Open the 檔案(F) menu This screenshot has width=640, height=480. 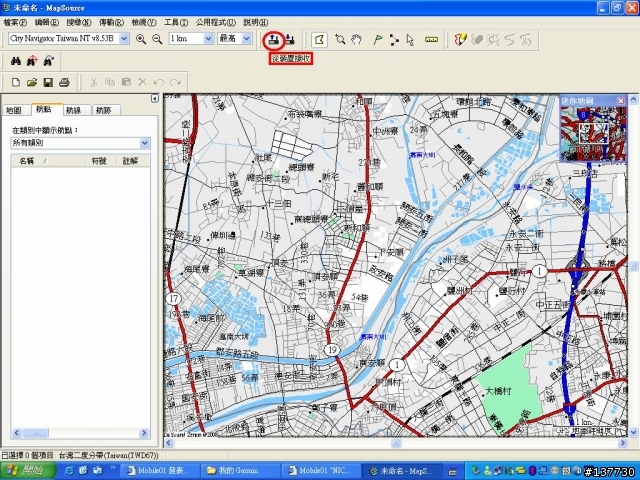[15, 22]
